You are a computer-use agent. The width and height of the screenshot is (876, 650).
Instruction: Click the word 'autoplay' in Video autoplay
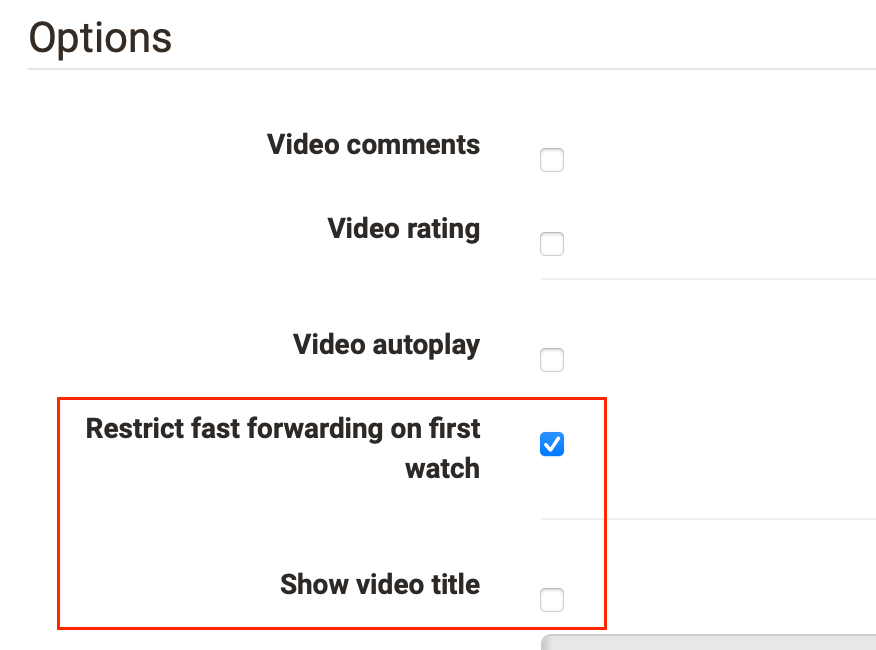tap(426, 346)
